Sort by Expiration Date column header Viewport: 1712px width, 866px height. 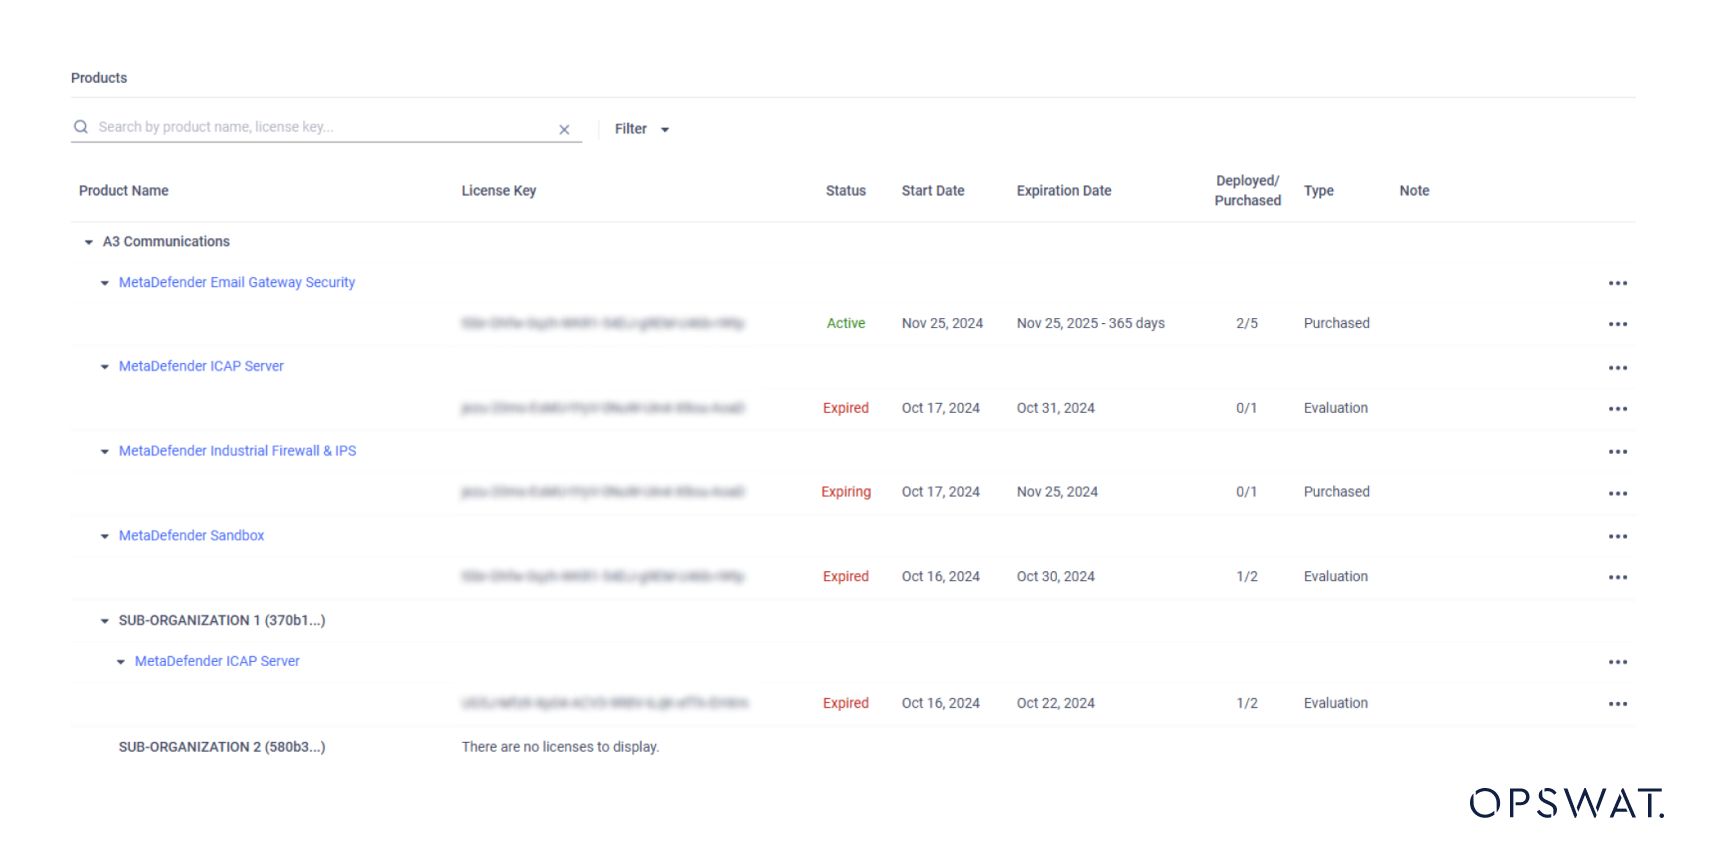tap(1063, 191)
